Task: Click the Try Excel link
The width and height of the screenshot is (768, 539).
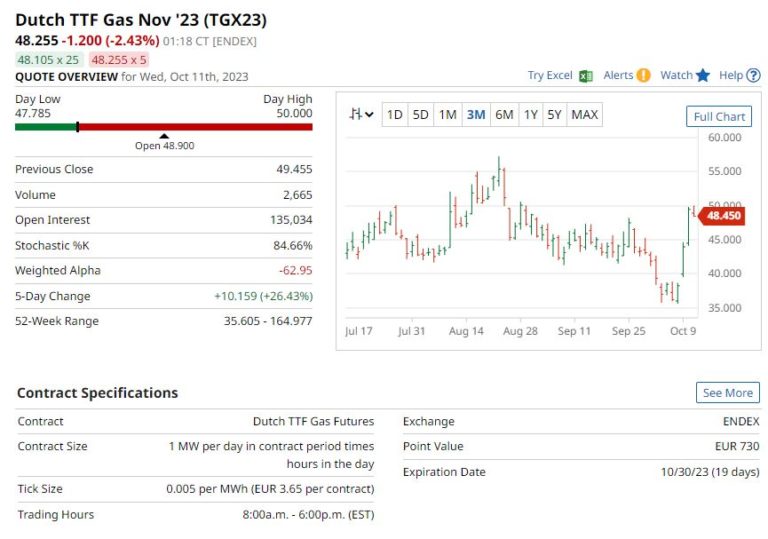Action: click(x=550, y=76)
